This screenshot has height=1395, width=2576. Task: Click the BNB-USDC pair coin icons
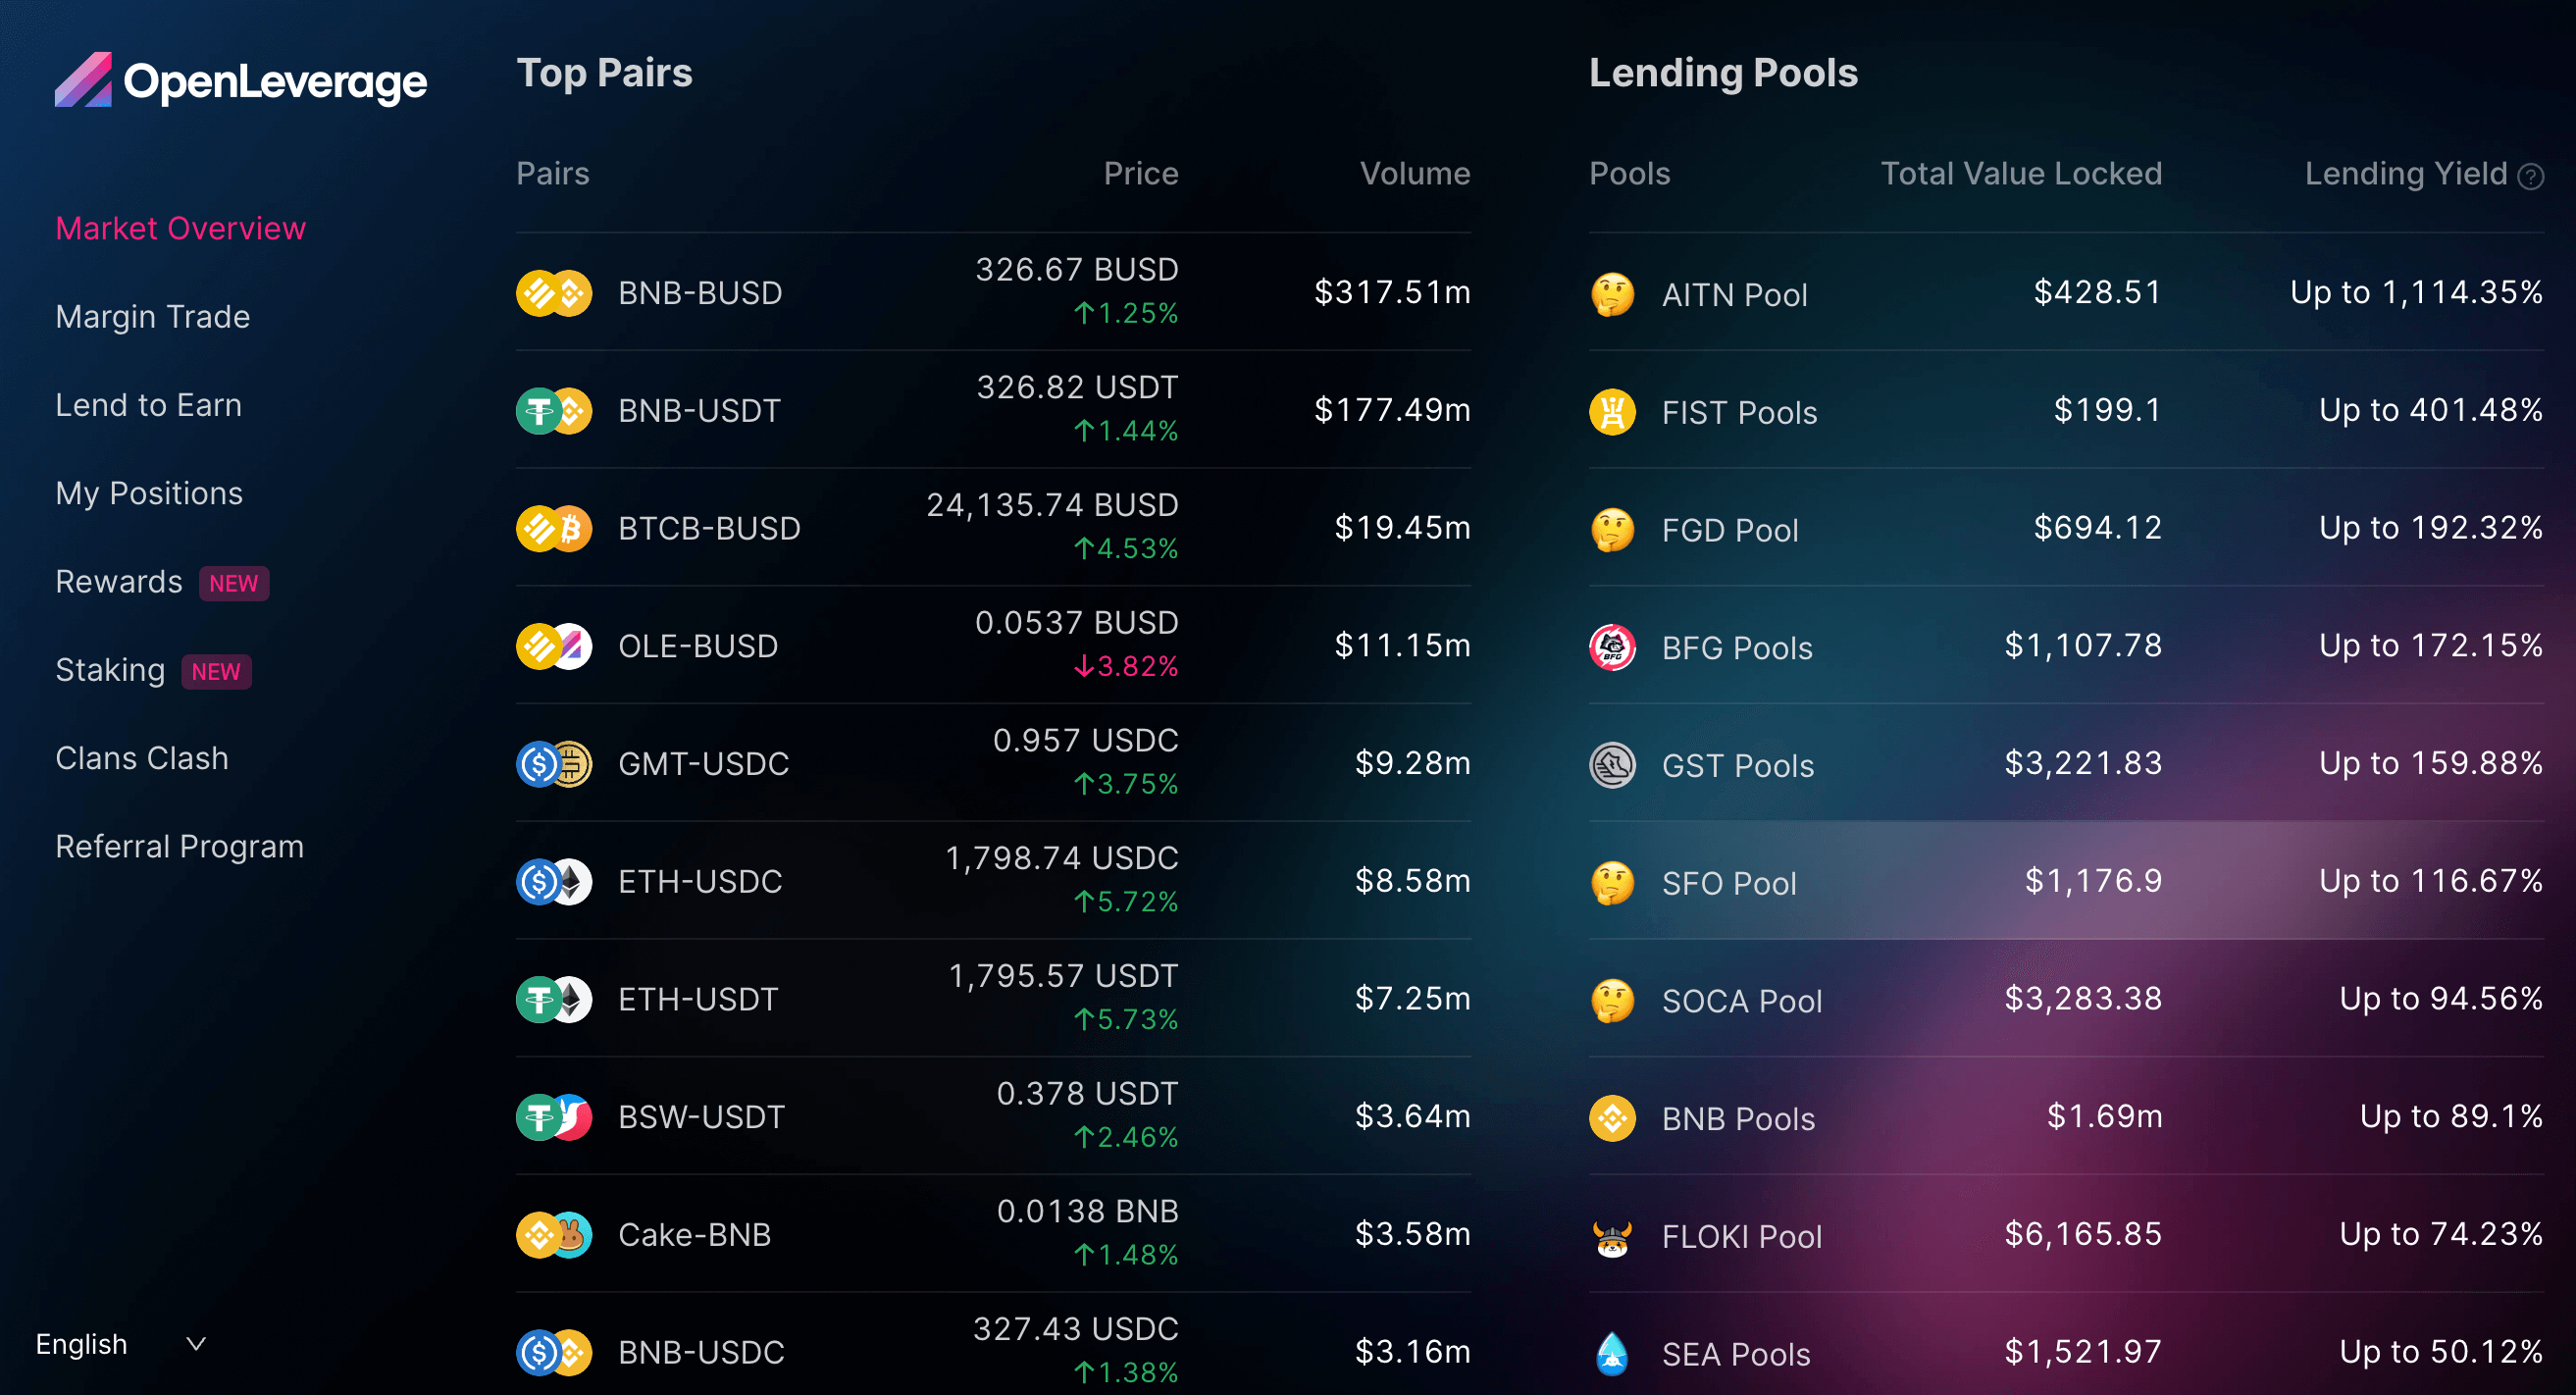pyautogui.click(x=554, y=1352)
